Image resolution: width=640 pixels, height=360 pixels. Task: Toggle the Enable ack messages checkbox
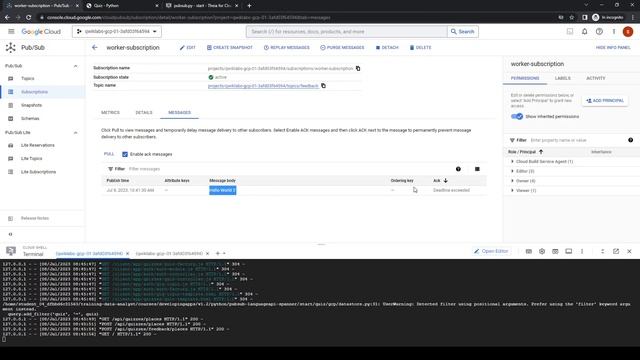125,154
